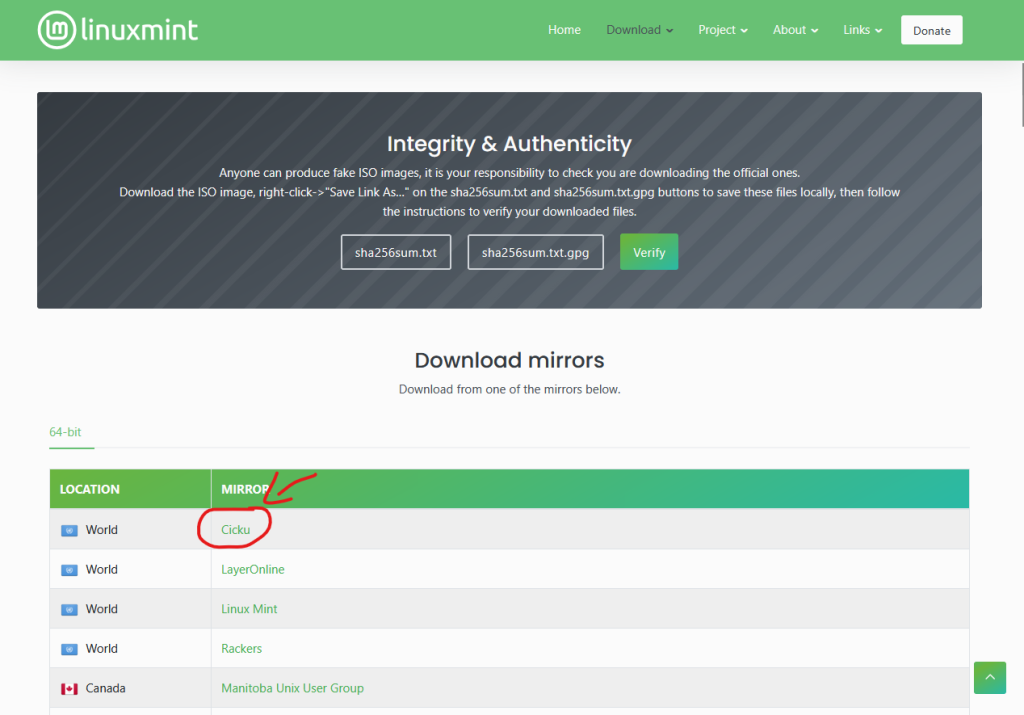Click the green Verify button
The height and width of the screenshot is (715, 1024).
click(x=649, y=252)
